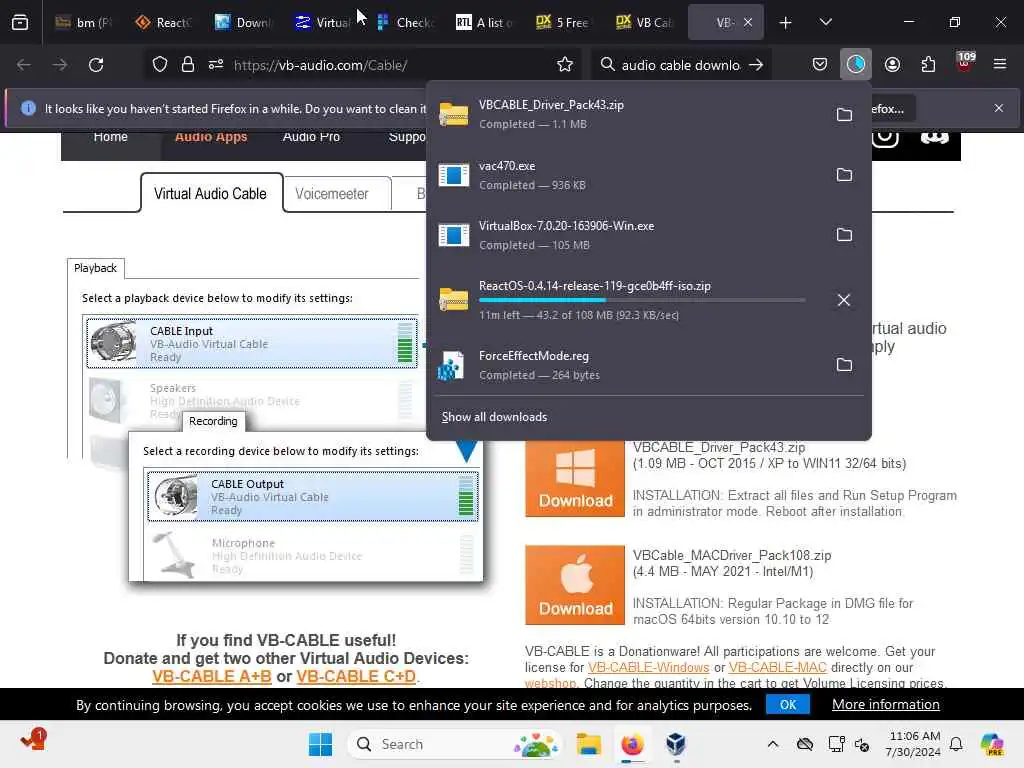Screen dimensions: 1024x768
Task: Open the Firefox account menu
Action: point(892,65)
